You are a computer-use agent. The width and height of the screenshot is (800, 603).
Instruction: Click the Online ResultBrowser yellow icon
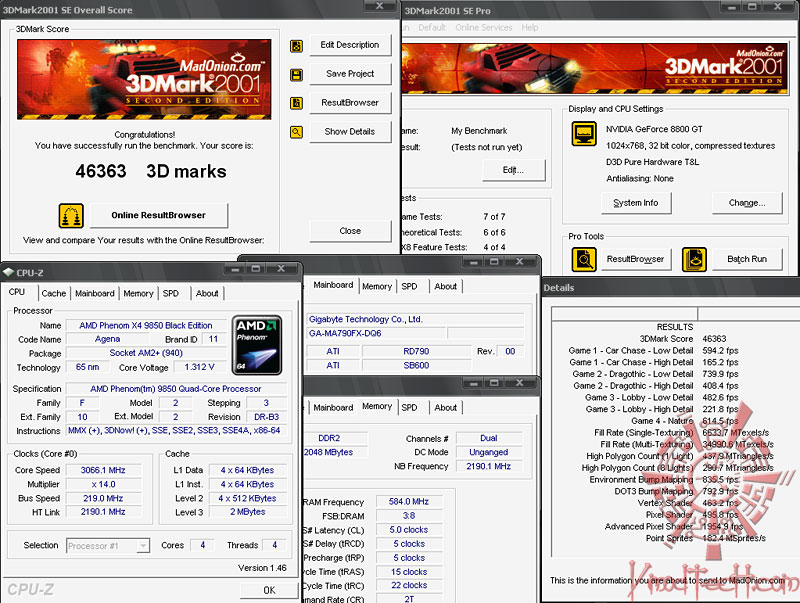click(x=71, y=215)
